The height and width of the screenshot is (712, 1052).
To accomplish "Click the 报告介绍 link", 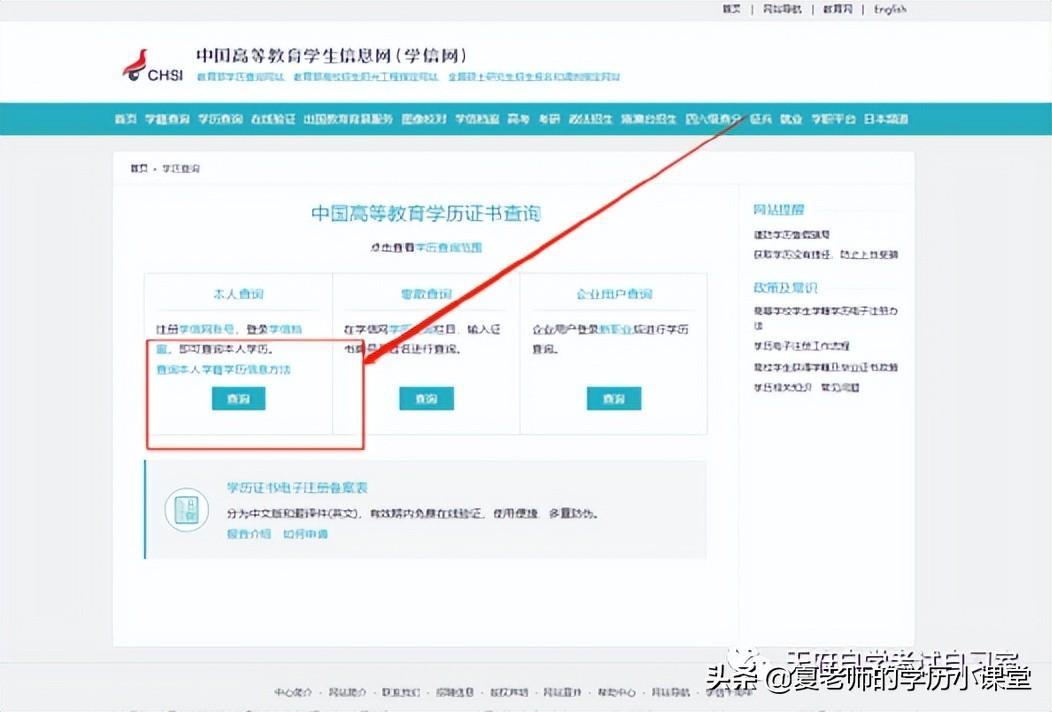I will 249,534.
